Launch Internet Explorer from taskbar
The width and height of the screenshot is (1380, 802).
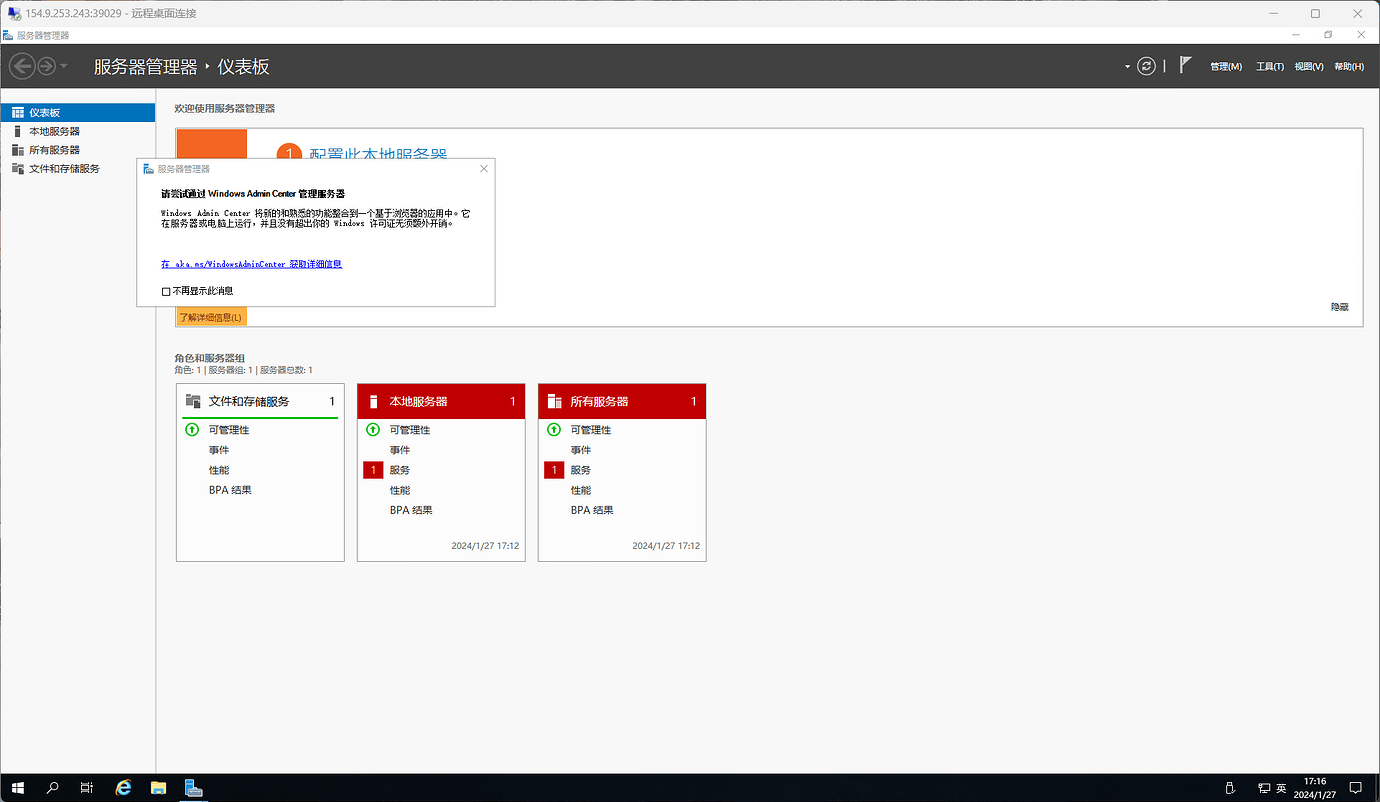tap(123, 788)
